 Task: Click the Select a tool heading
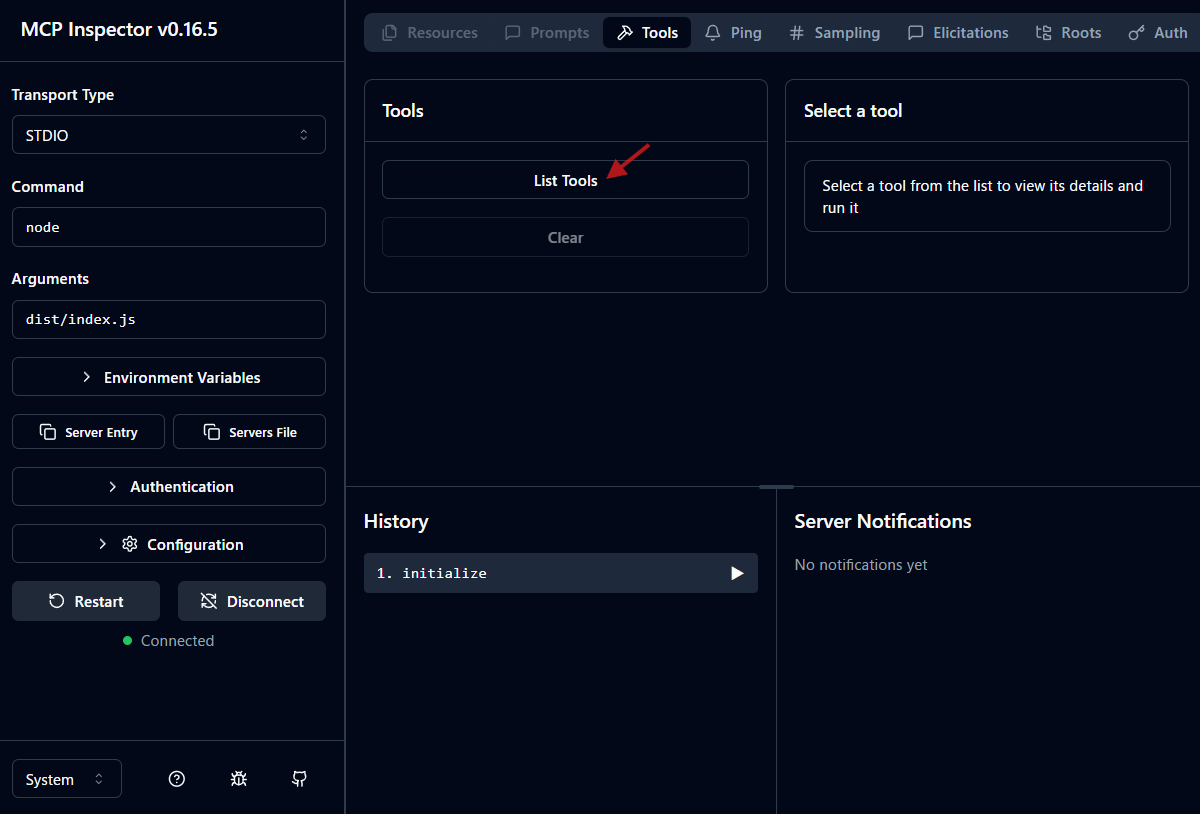tap(853, 111)
